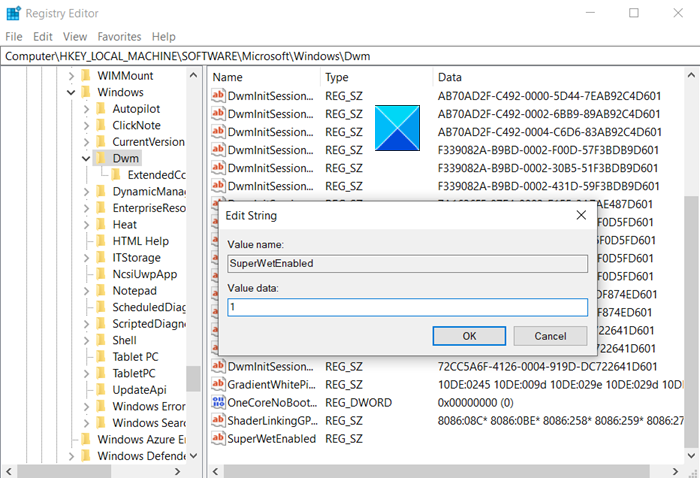Viewport: 700px width, 478px height.
Task: Click the registry path address bar
Action: pyautogui.click(x=350, y=56)
